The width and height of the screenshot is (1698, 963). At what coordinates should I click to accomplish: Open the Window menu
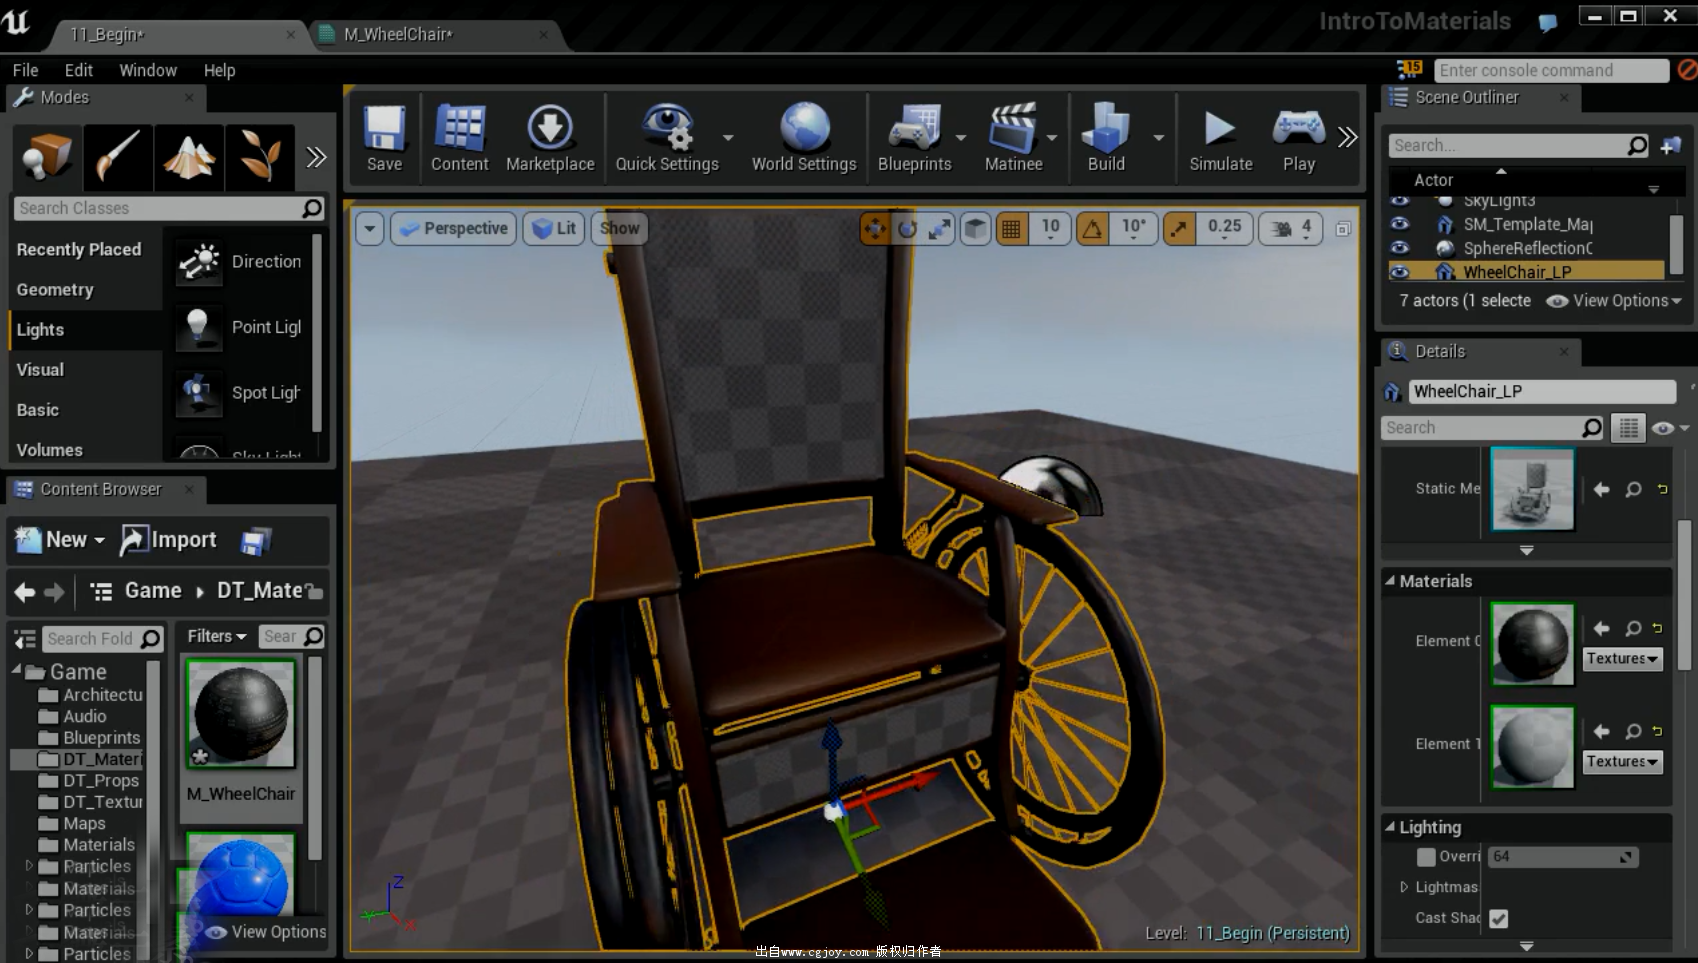[x=148, y=70]
